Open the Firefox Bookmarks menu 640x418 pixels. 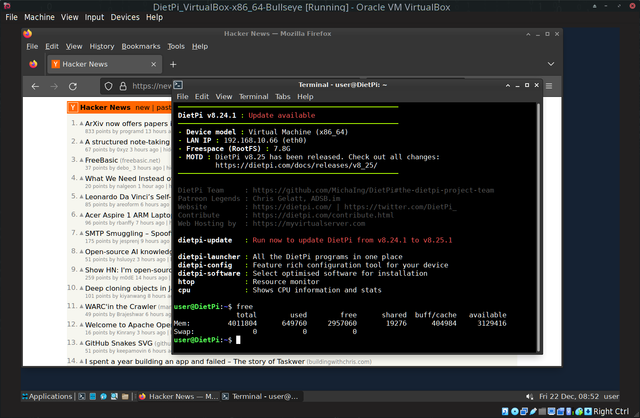[141, 46]
